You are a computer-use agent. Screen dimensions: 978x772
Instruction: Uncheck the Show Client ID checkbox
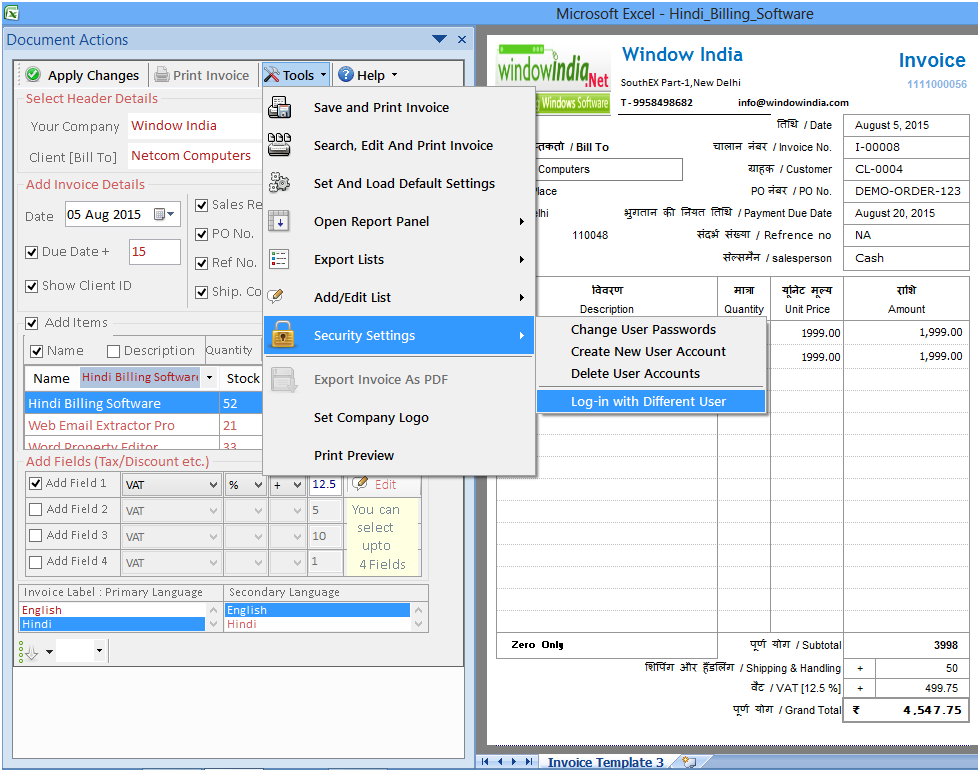31,286
